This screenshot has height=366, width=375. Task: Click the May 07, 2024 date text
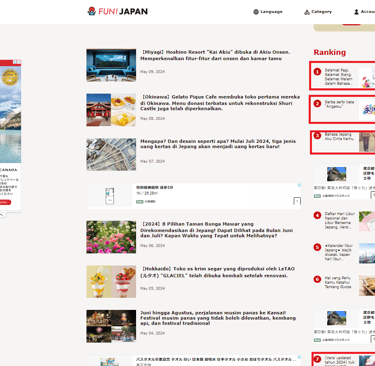(152, 161)
